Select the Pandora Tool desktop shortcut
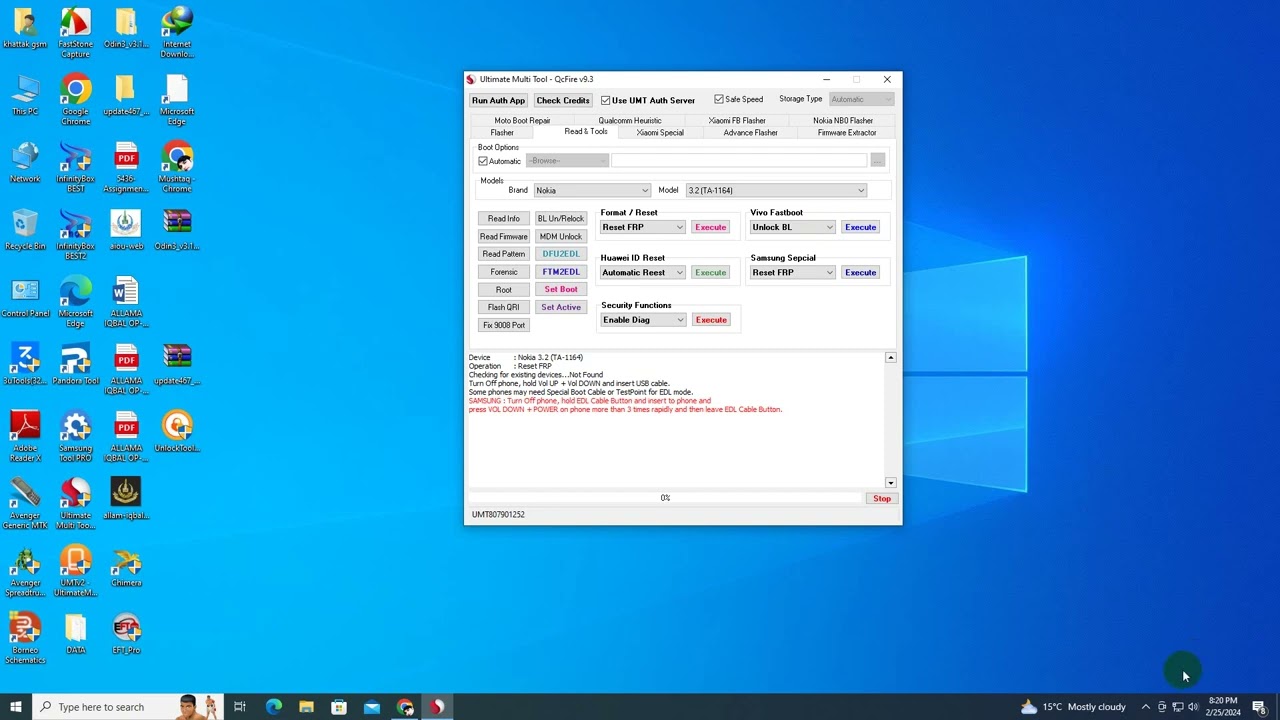 (75, 364)
